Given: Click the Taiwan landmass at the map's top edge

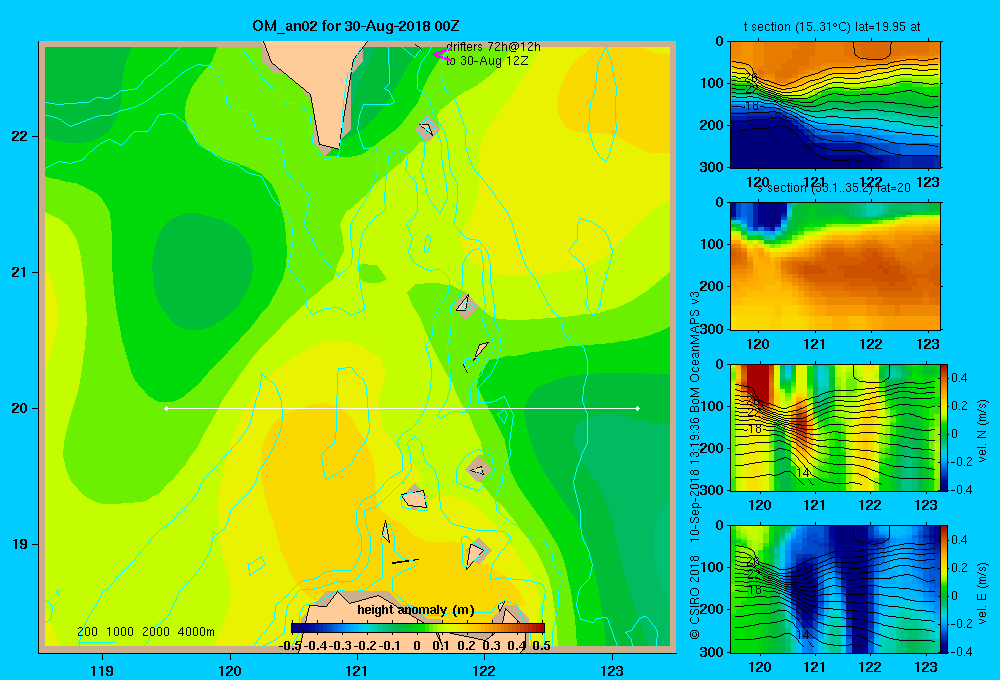Looking at the screenshot, I should [x=321, y=89].
